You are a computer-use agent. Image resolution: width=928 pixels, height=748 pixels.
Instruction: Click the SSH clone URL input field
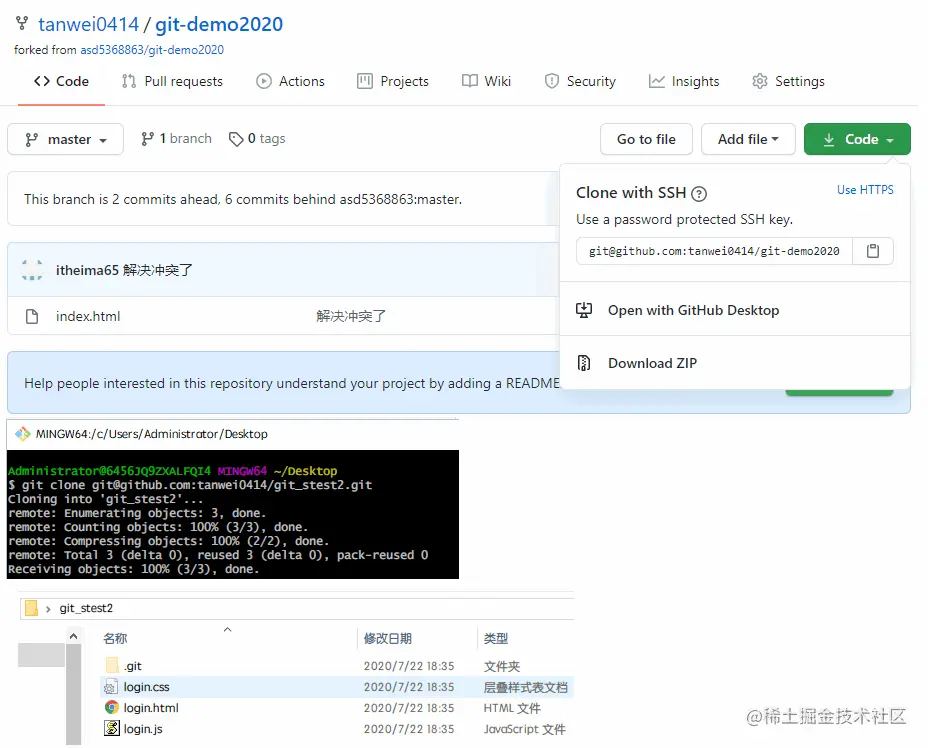714,251
